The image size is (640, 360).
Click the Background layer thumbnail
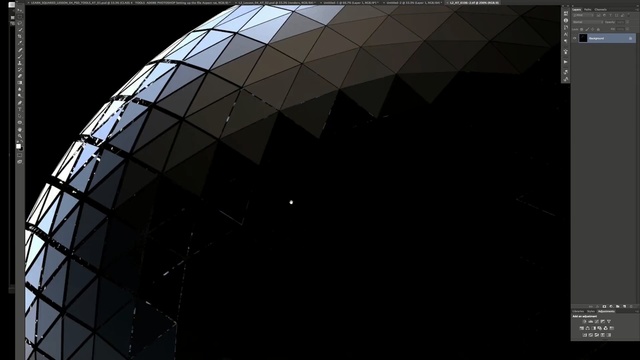[583, 38]
